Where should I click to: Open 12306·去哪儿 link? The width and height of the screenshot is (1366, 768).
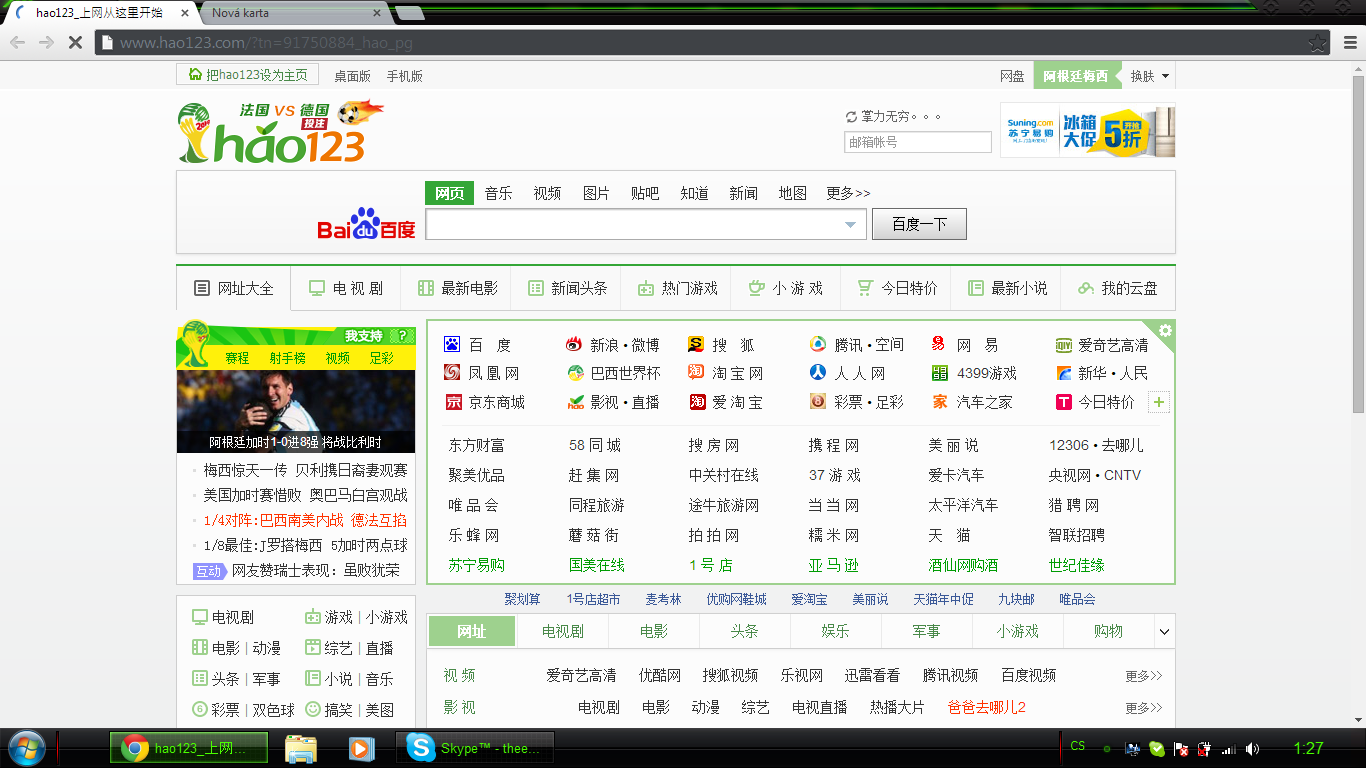pos(1096,446)
